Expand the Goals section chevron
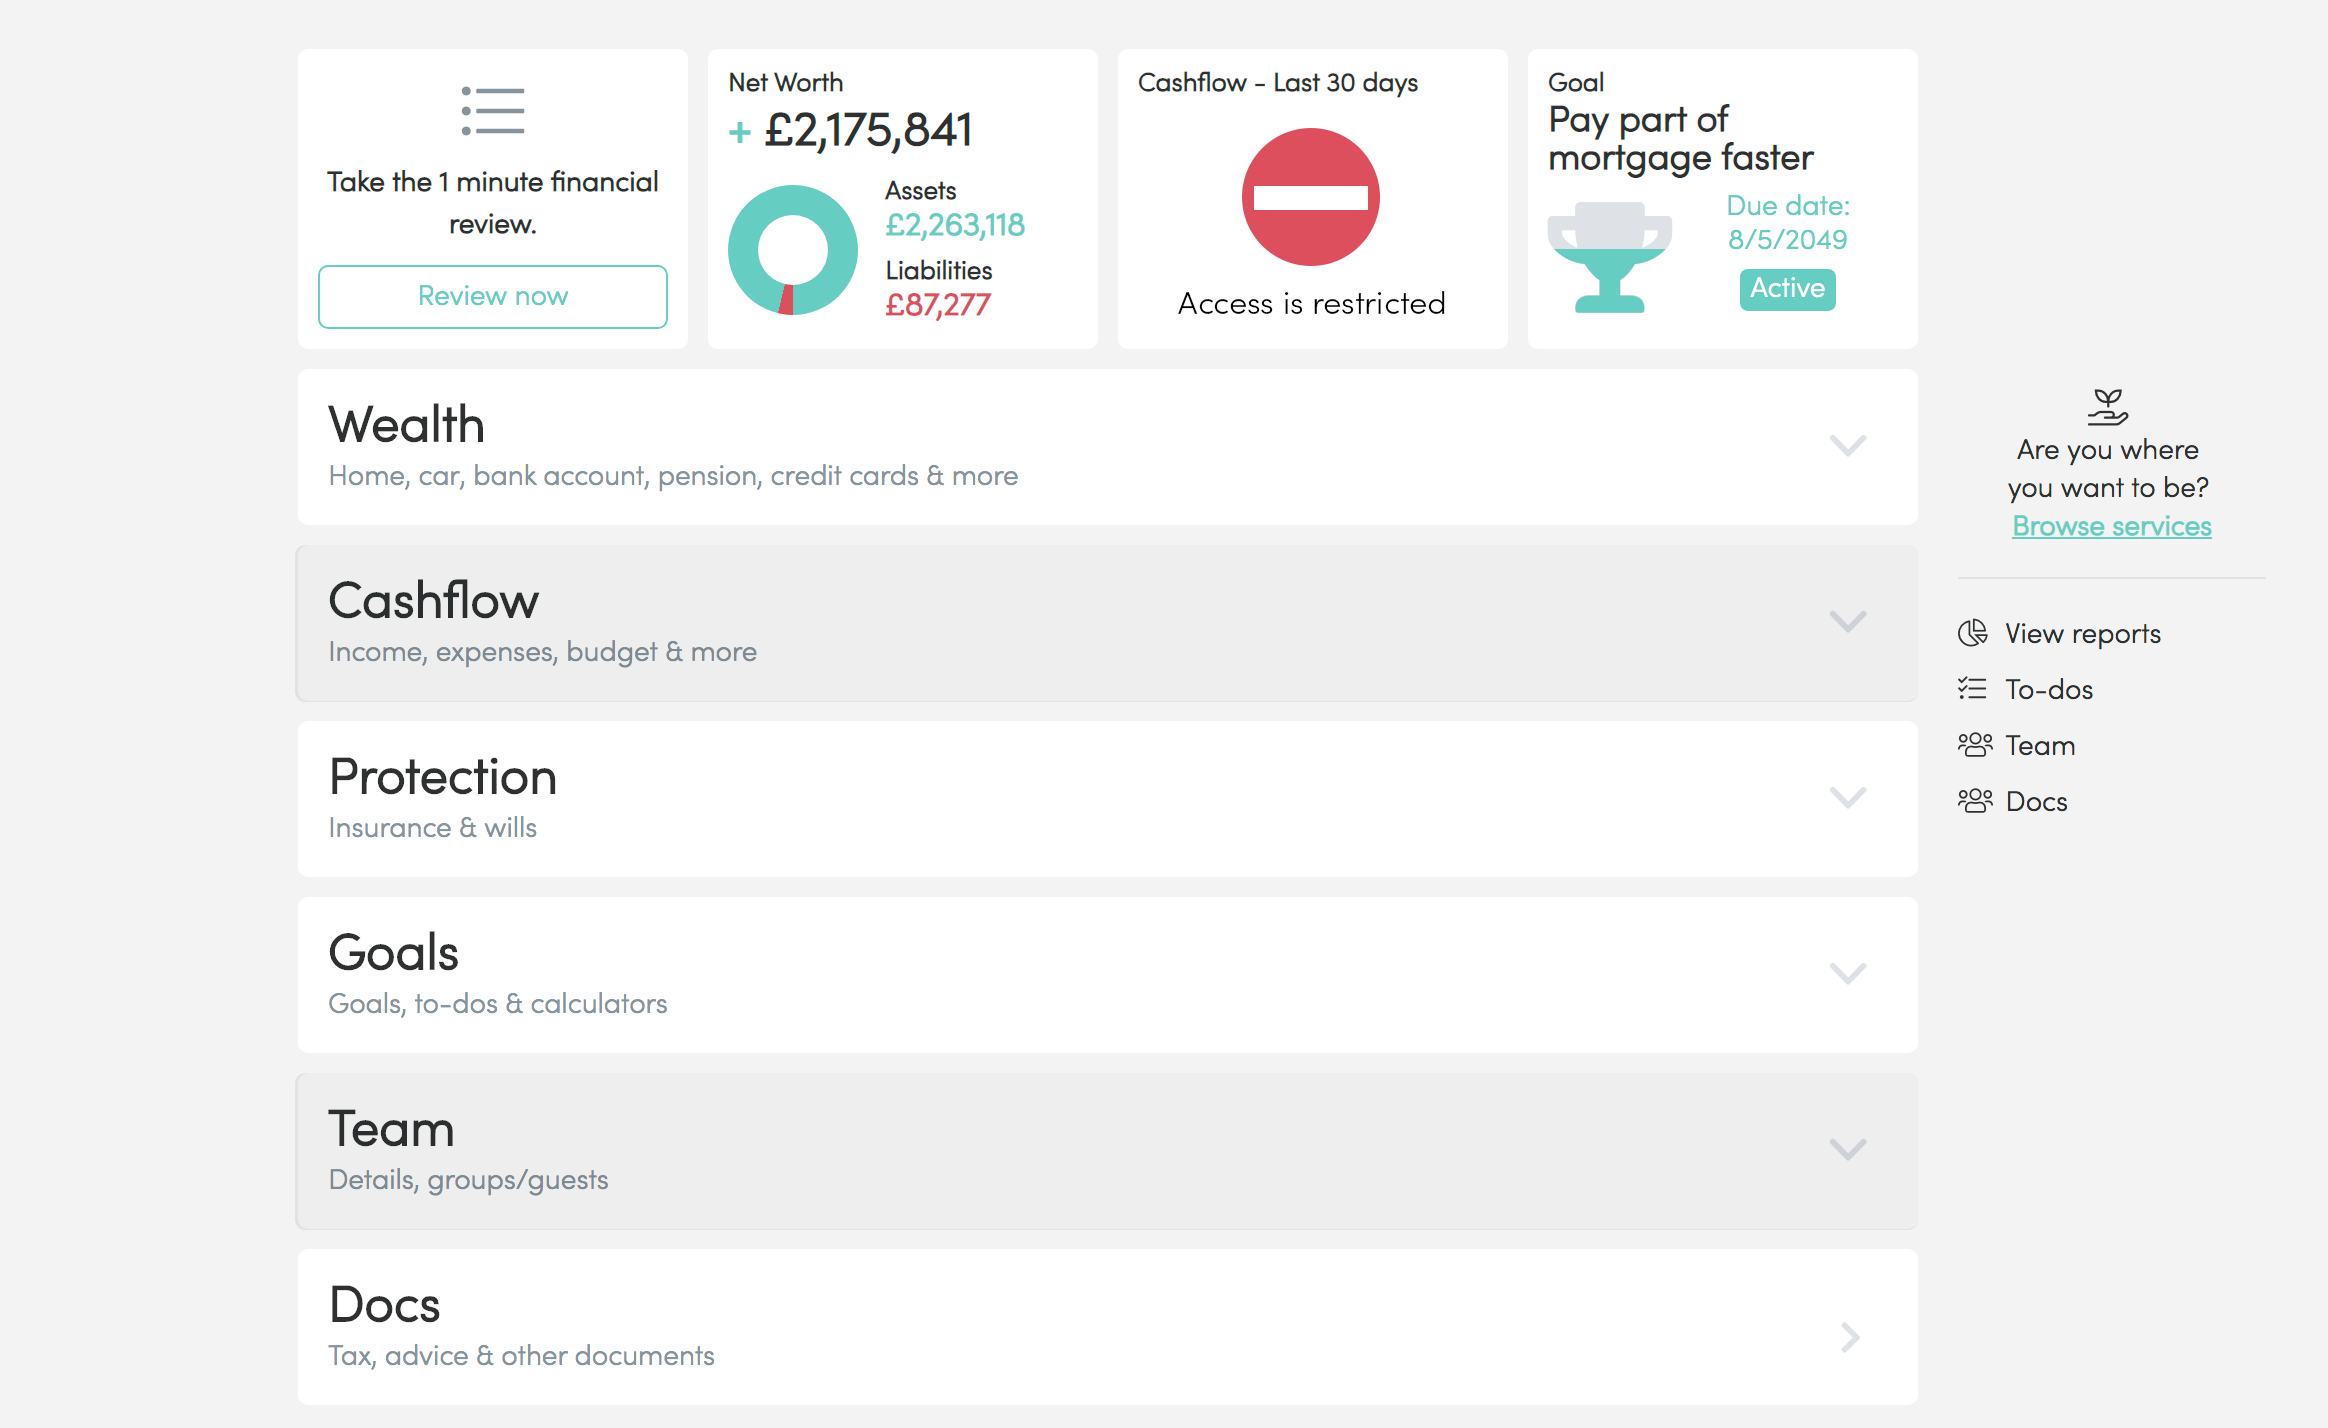This screenshot has width=2328, height=1428. coord(1848,973)
